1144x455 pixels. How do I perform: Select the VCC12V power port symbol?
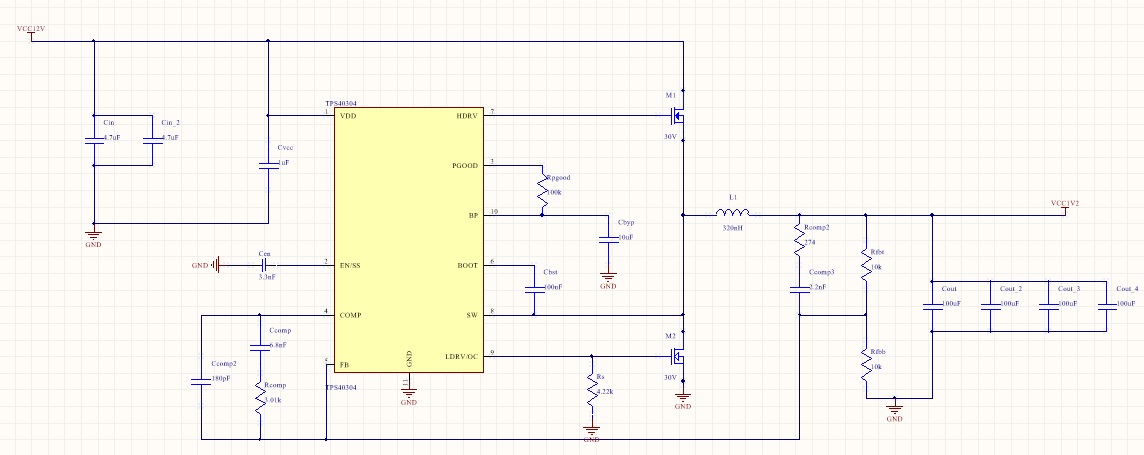(31, 34)
